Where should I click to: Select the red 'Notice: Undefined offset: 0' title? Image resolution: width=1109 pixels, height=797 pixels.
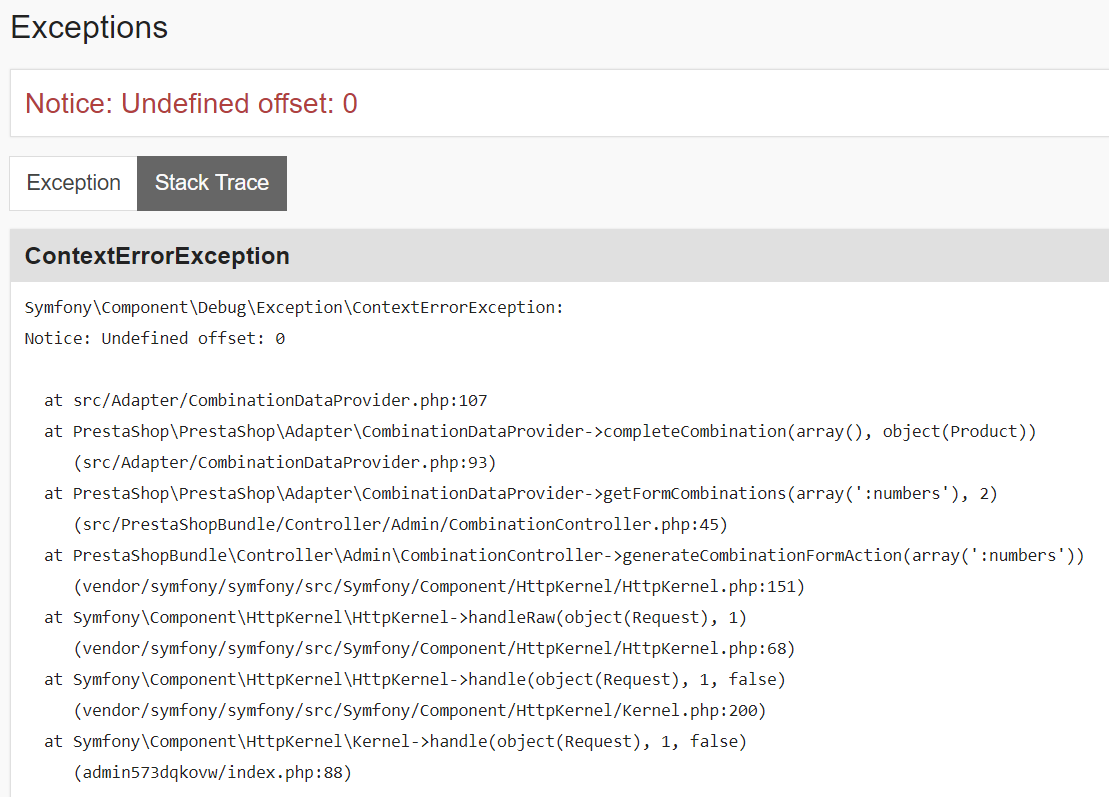[191, 104]
